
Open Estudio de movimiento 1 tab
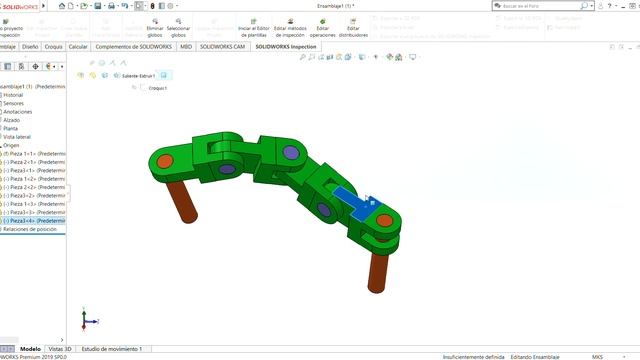(x=112, y=349)
